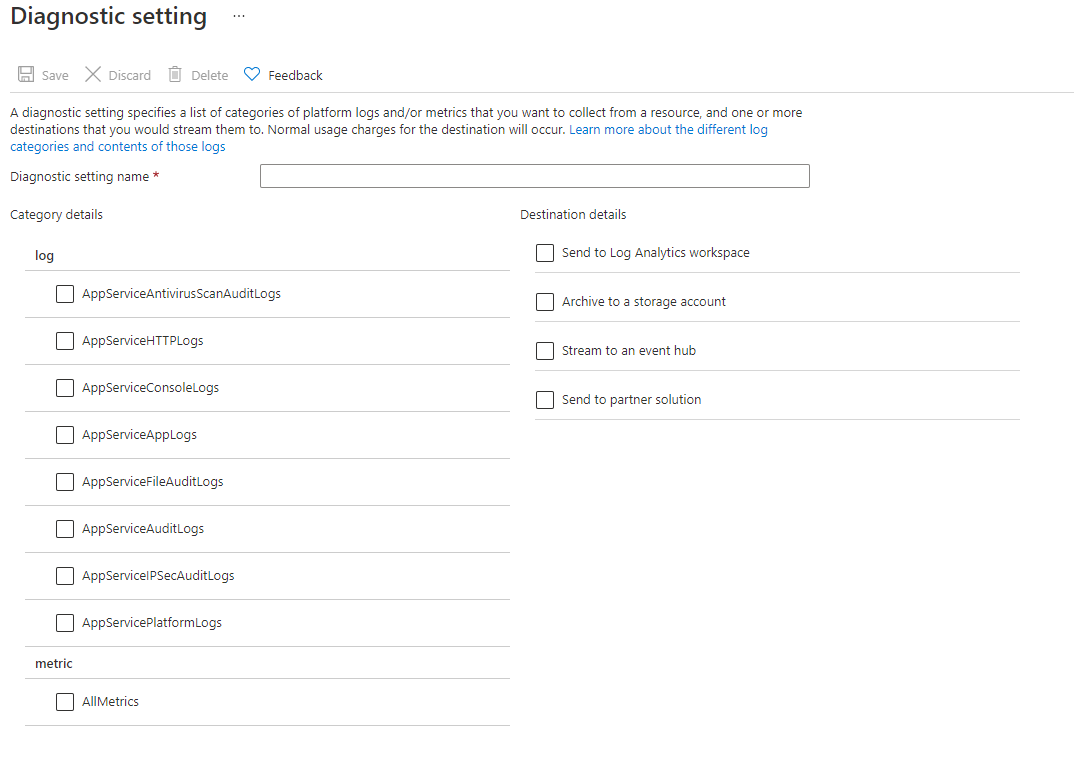Click the AppServiceAuditLogs label text
Image resolution: width=1074 pixels, height=759 pixels.
click(x=143, y=529)
